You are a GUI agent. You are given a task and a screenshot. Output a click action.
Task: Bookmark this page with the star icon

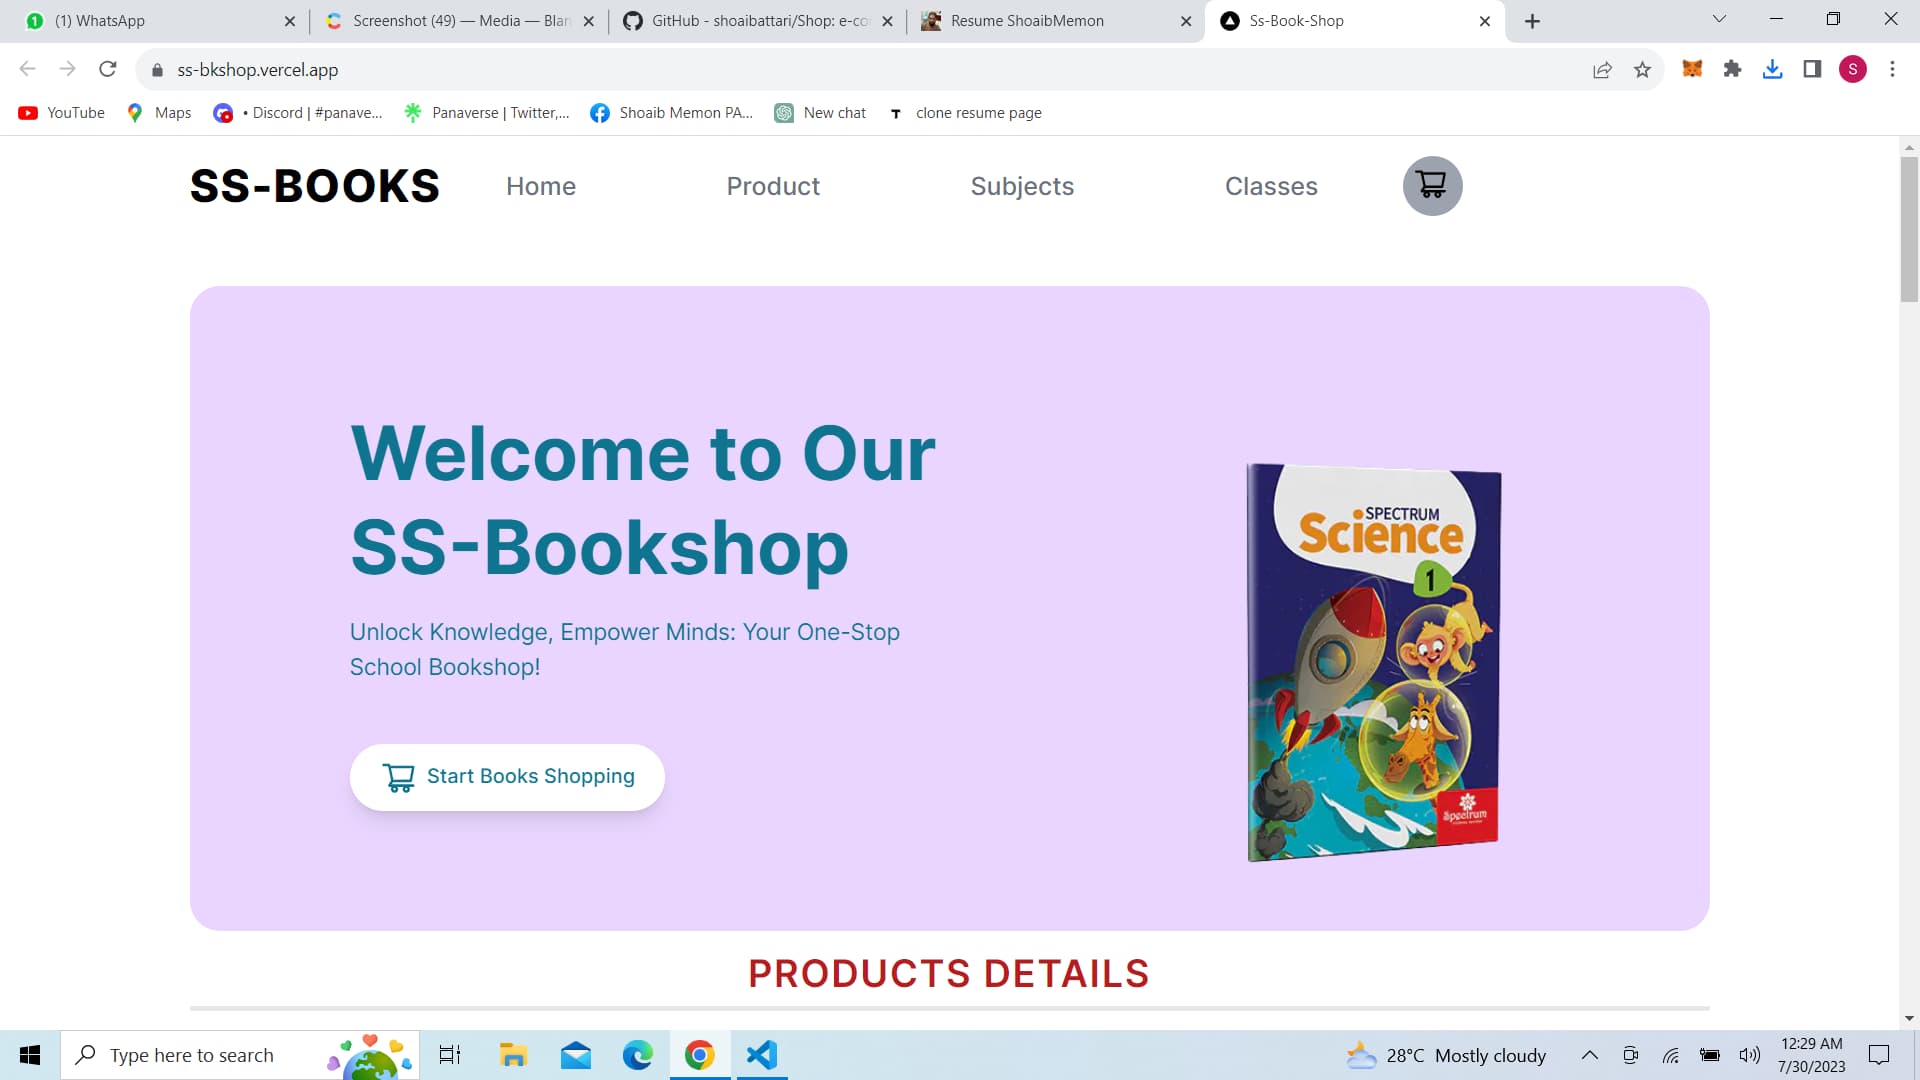1641,69
